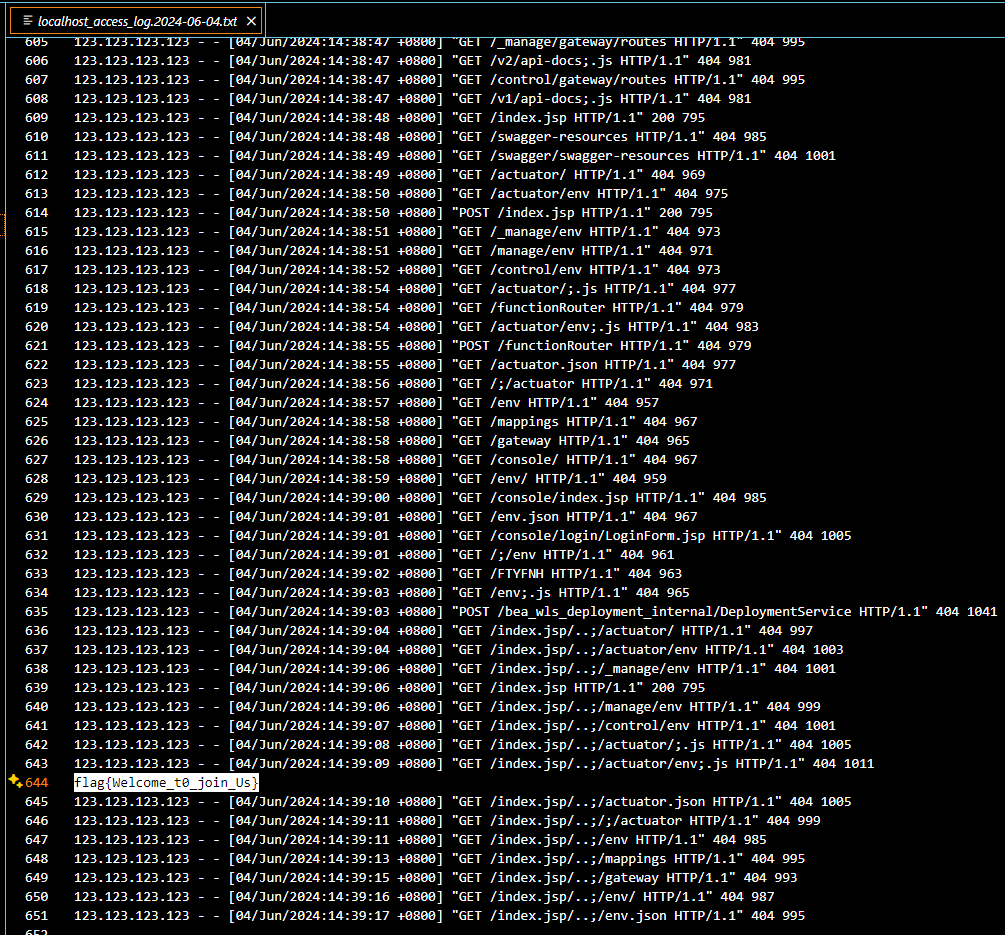
Task: Click the text file icon on the tab
Action: [27, 20]
